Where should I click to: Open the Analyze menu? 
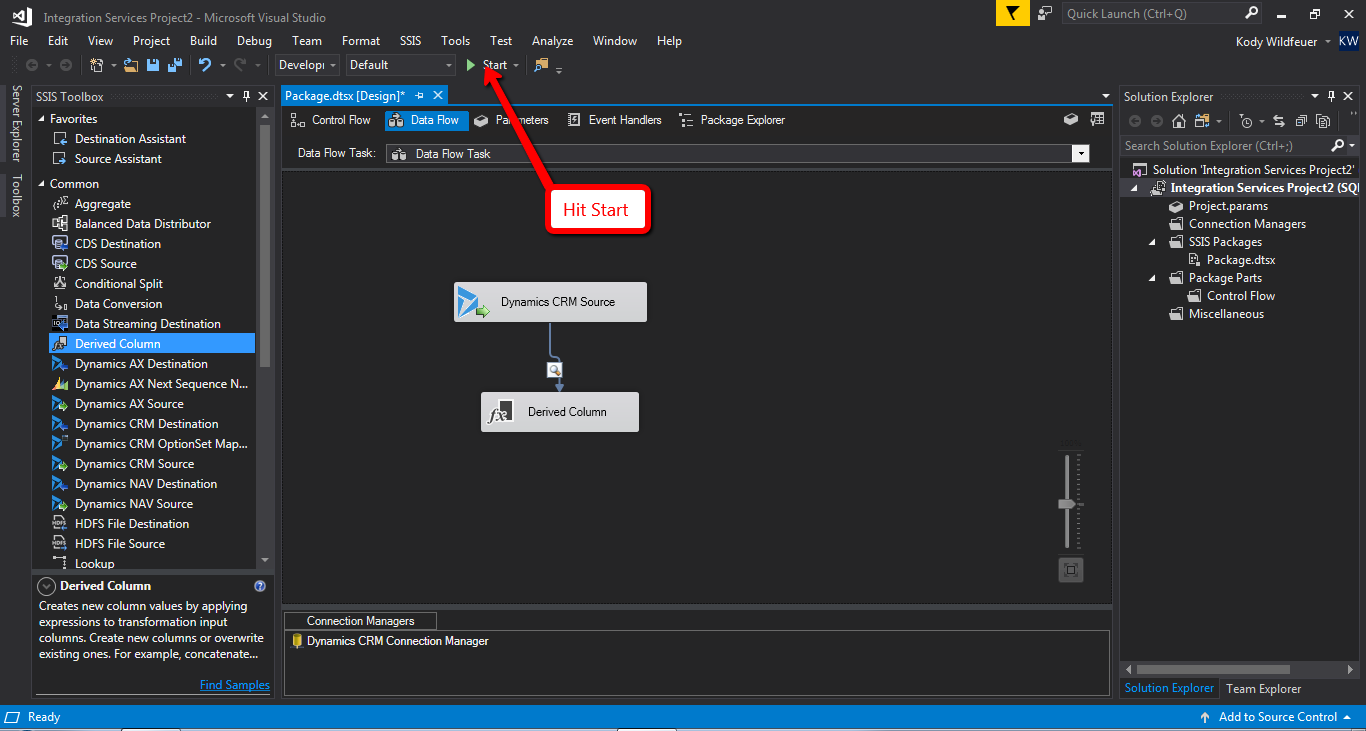[552, 41]
